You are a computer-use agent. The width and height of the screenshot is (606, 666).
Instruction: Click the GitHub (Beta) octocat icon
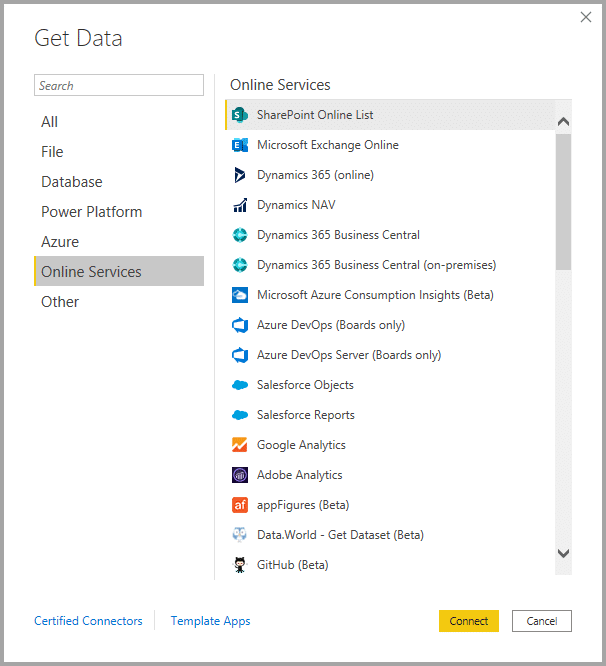240,565
